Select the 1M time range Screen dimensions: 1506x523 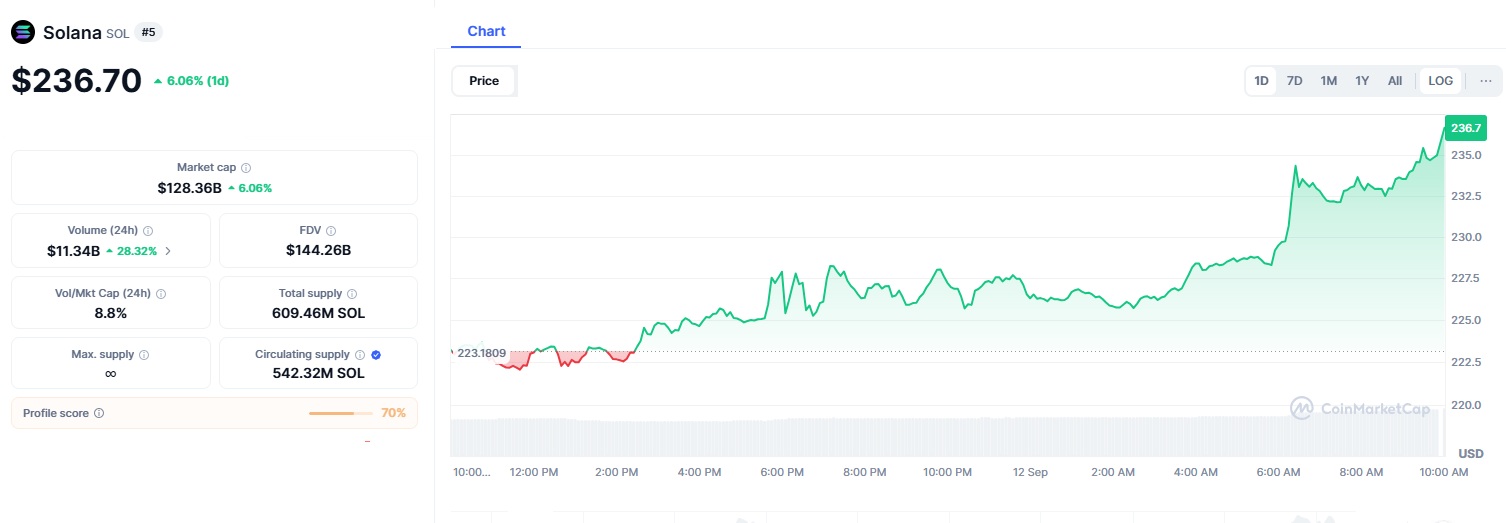pos(1329,81)
